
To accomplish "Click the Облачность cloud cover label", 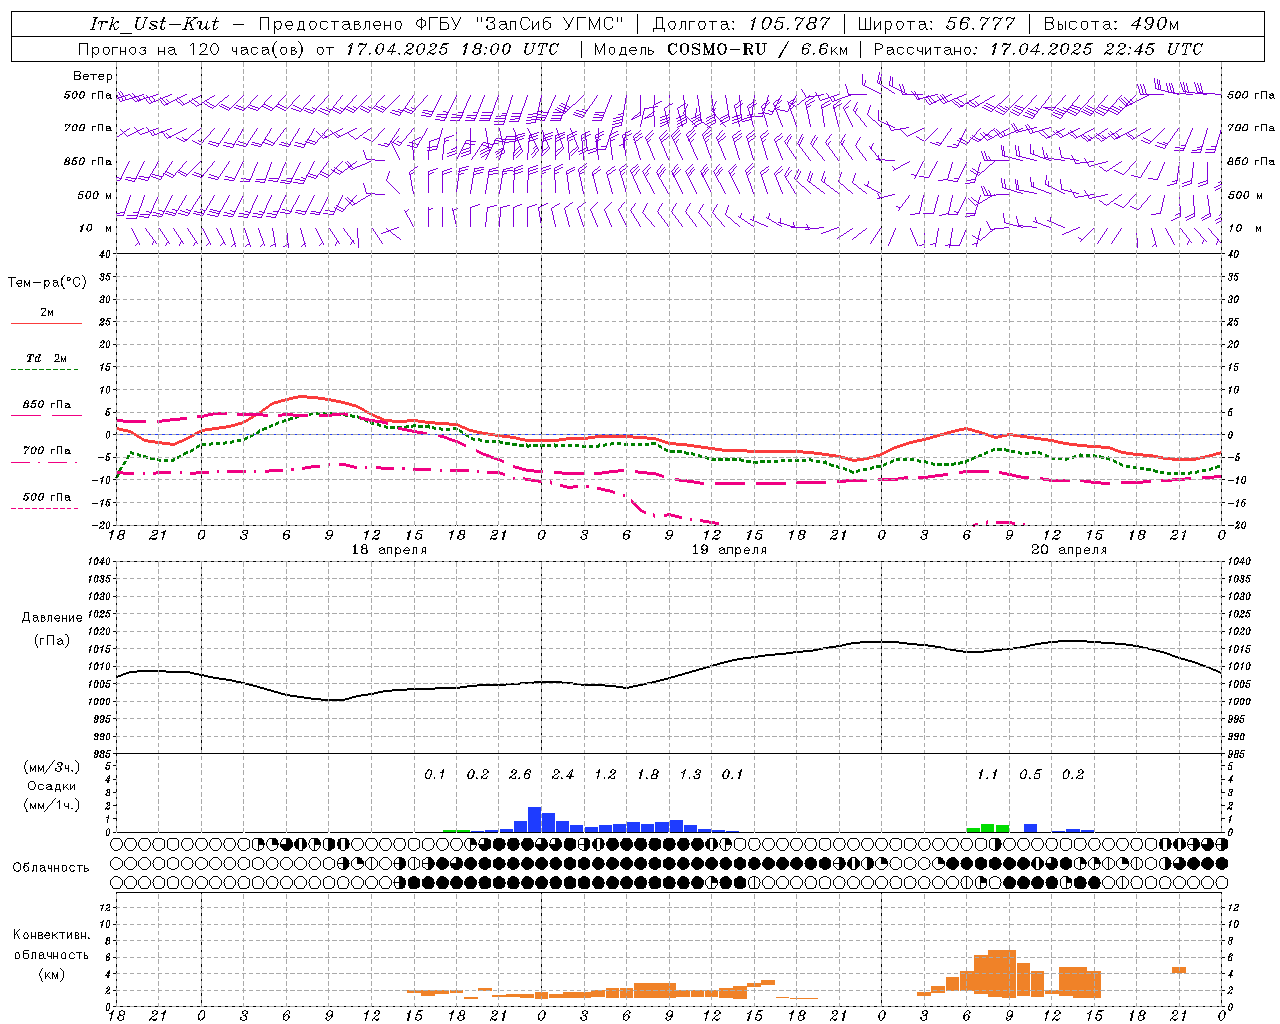I will point(52,868).
